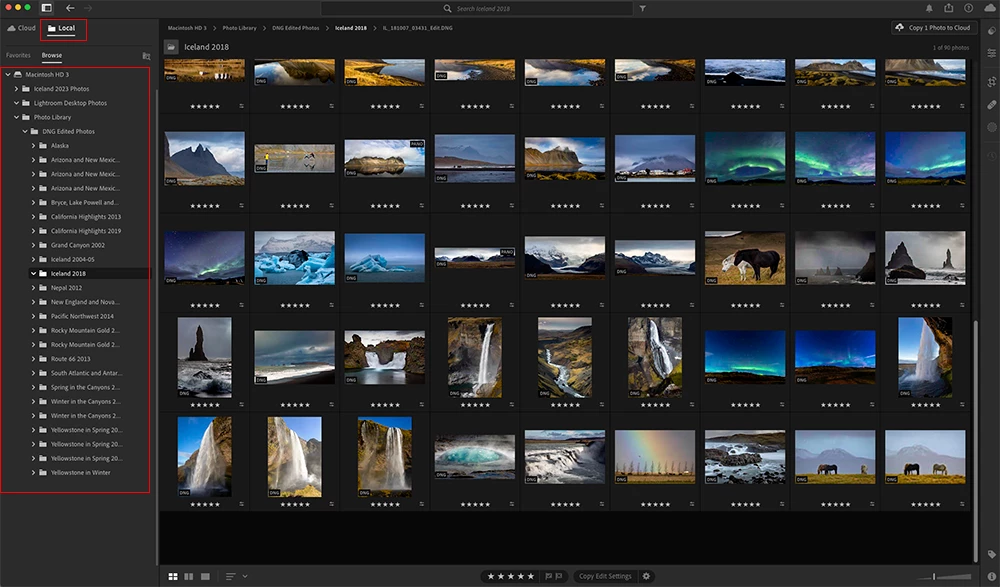Screen dimensions: 1000x587
Task: Click the settings gear beside Copy Edit Settings
Action: pos(646,576)
